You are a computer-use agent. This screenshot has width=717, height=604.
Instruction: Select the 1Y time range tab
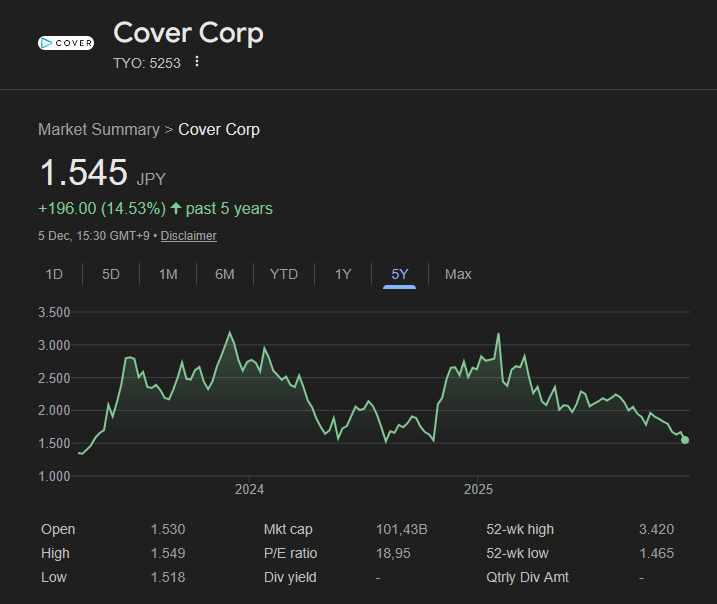[x=343, y=274]
